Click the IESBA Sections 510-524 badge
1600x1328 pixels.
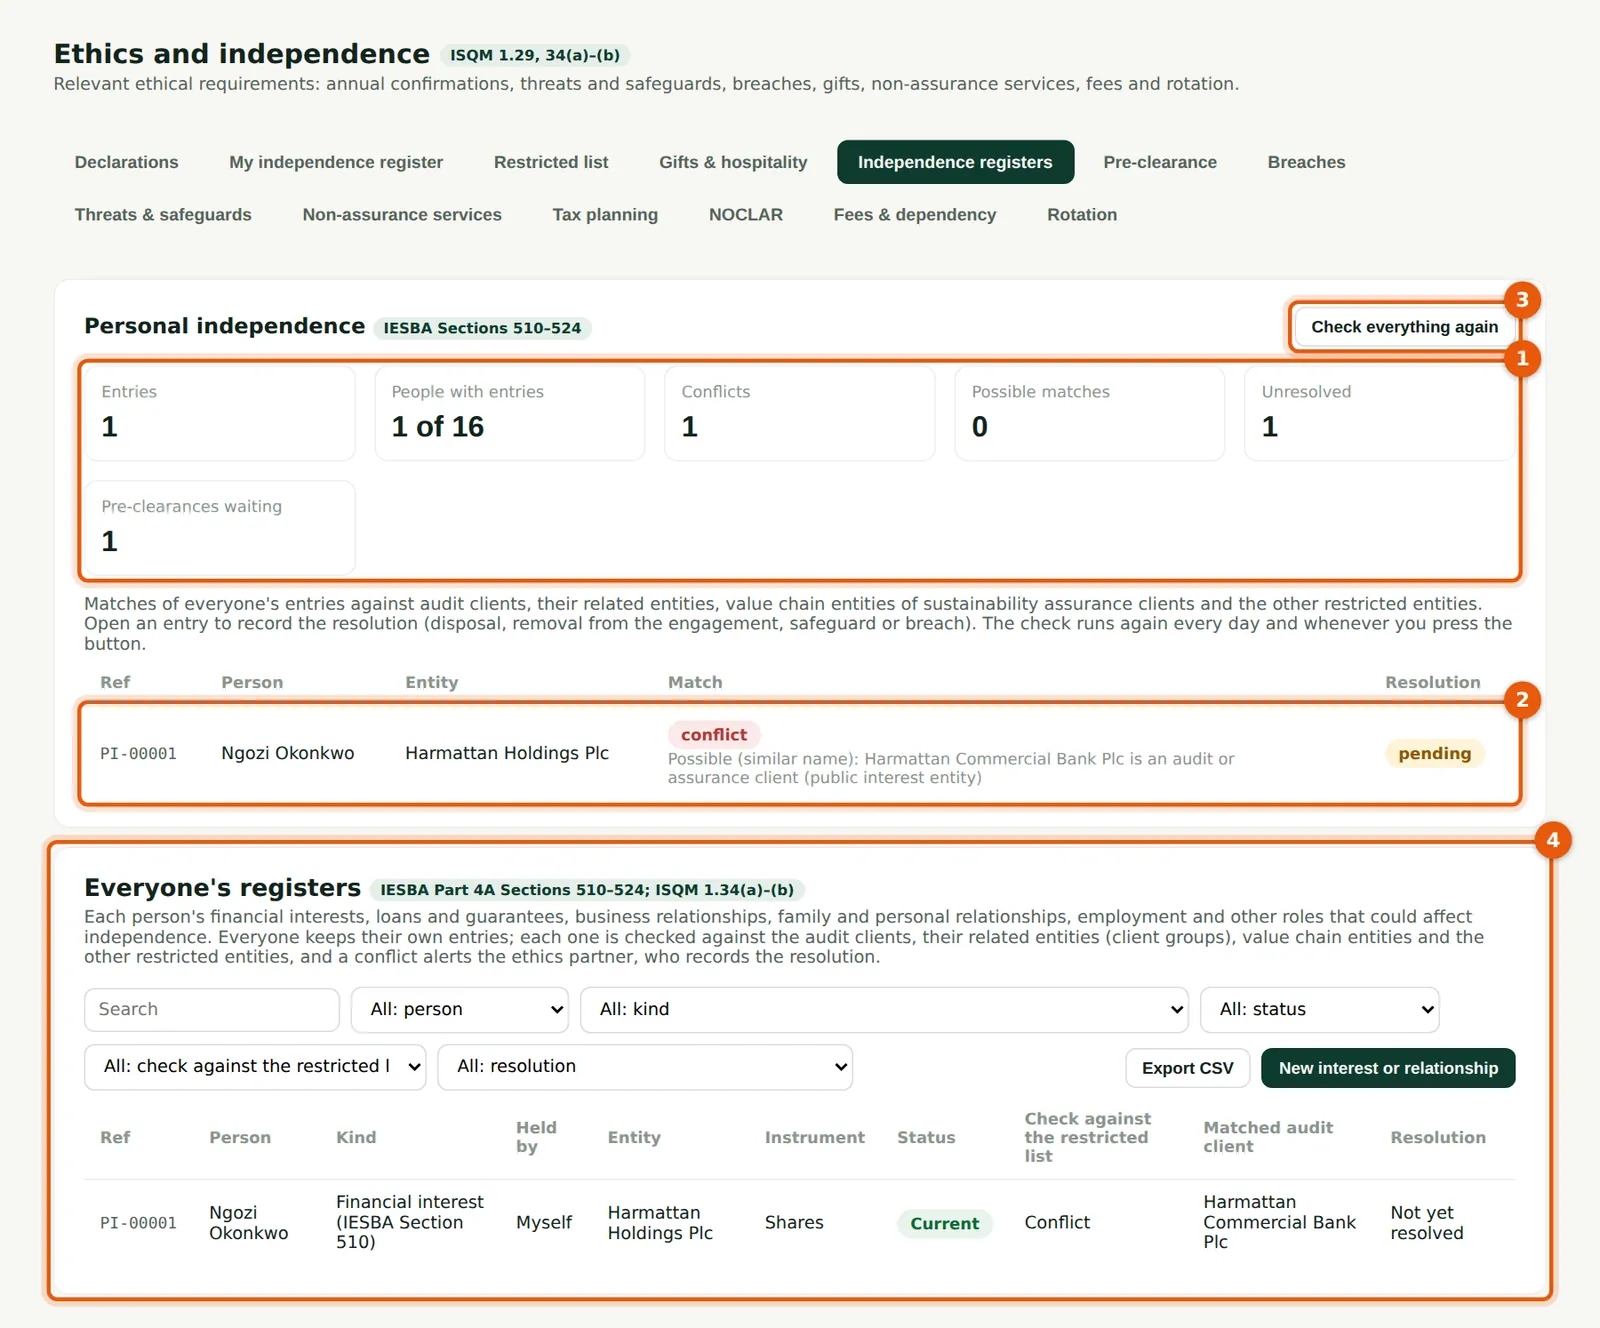[x=482, y=328]
